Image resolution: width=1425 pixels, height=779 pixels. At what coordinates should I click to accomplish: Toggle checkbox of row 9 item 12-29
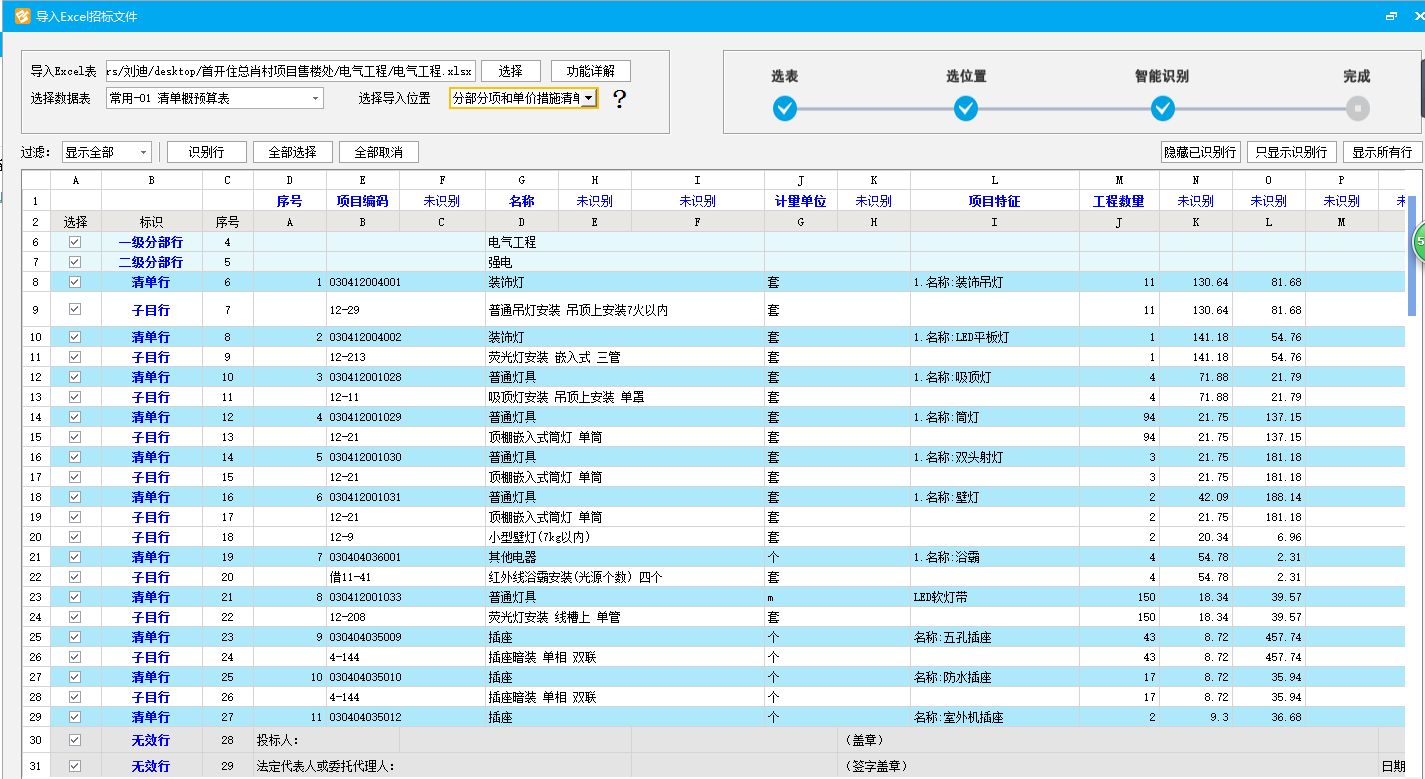(75, 310)
